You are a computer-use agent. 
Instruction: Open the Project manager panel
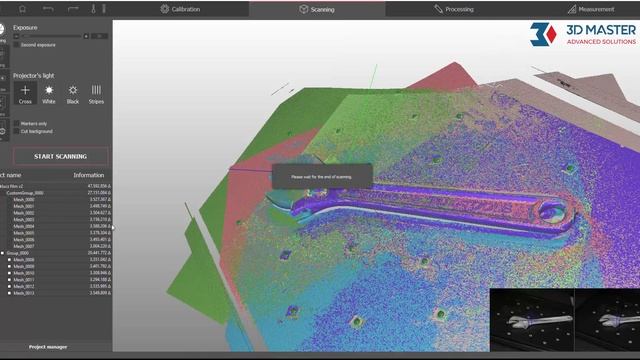click(x=48, y=347)
